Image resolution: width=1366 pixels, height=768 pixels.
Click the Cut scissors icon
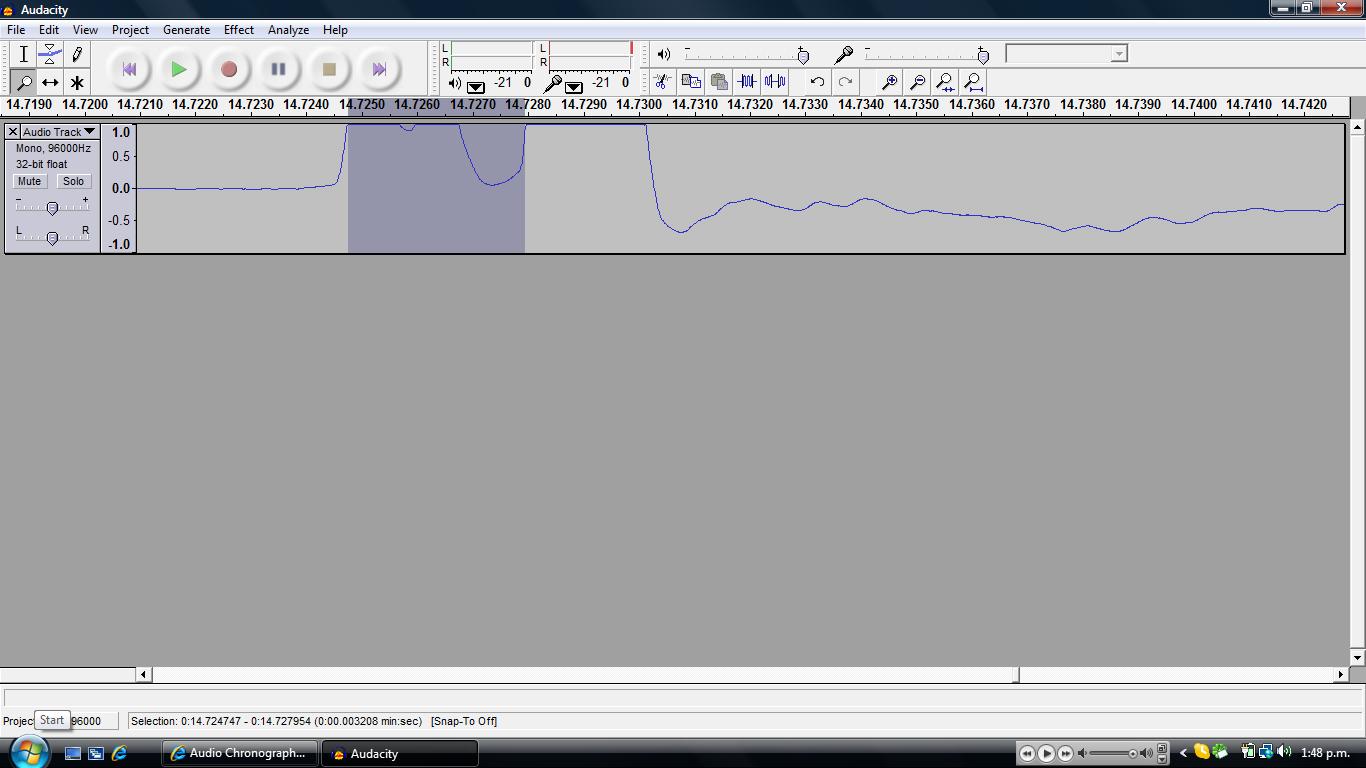[662, 82]
